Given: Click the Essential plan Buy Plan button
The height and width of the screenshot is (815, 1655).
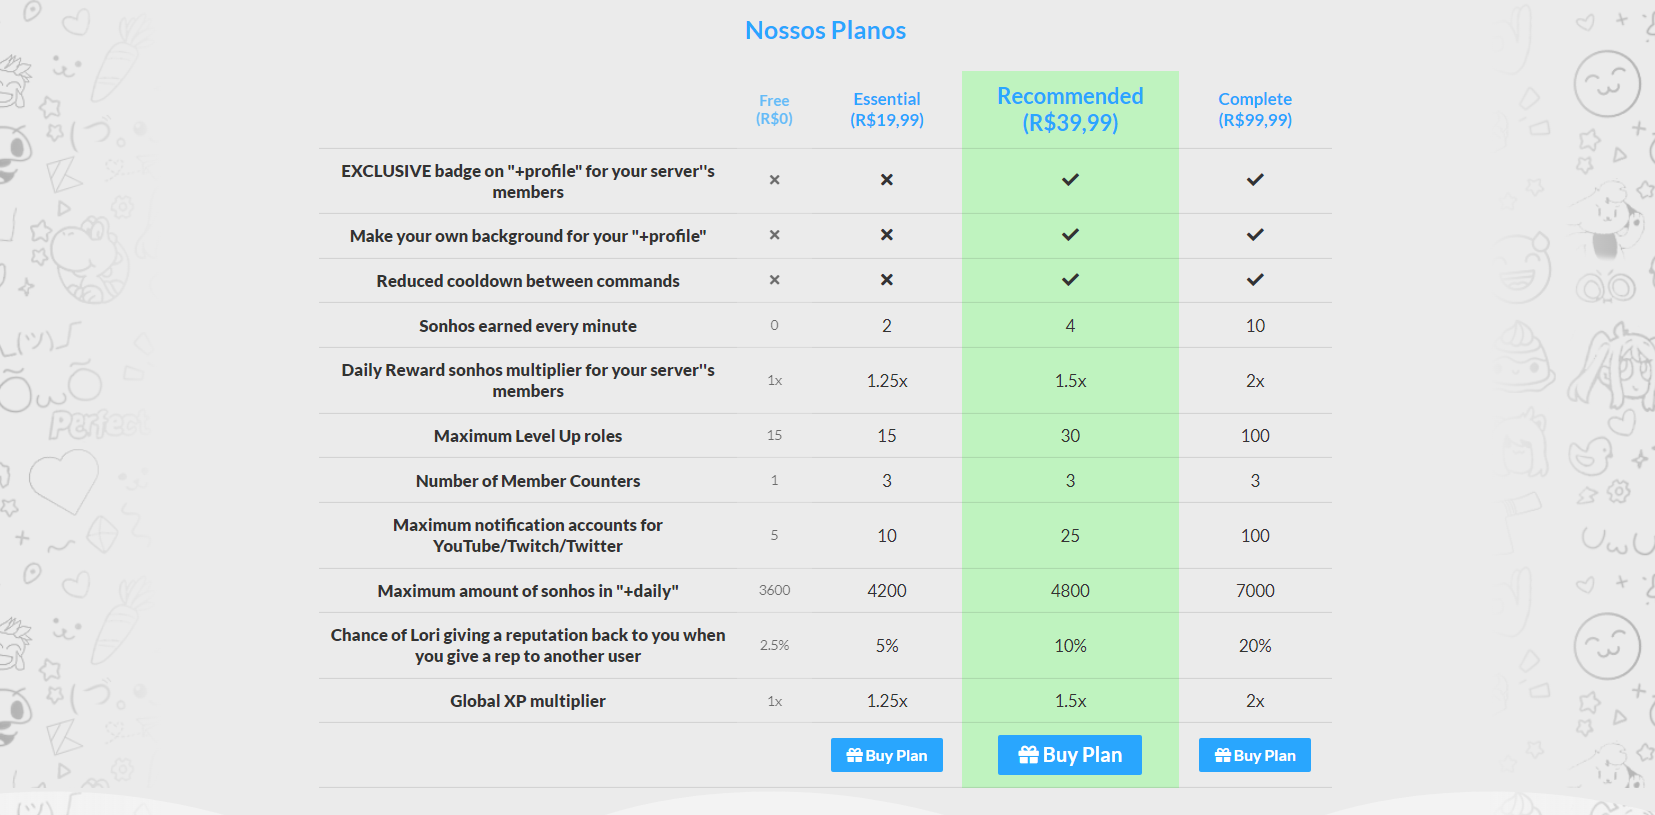Looking at the screenshot, I should (887, 755).
